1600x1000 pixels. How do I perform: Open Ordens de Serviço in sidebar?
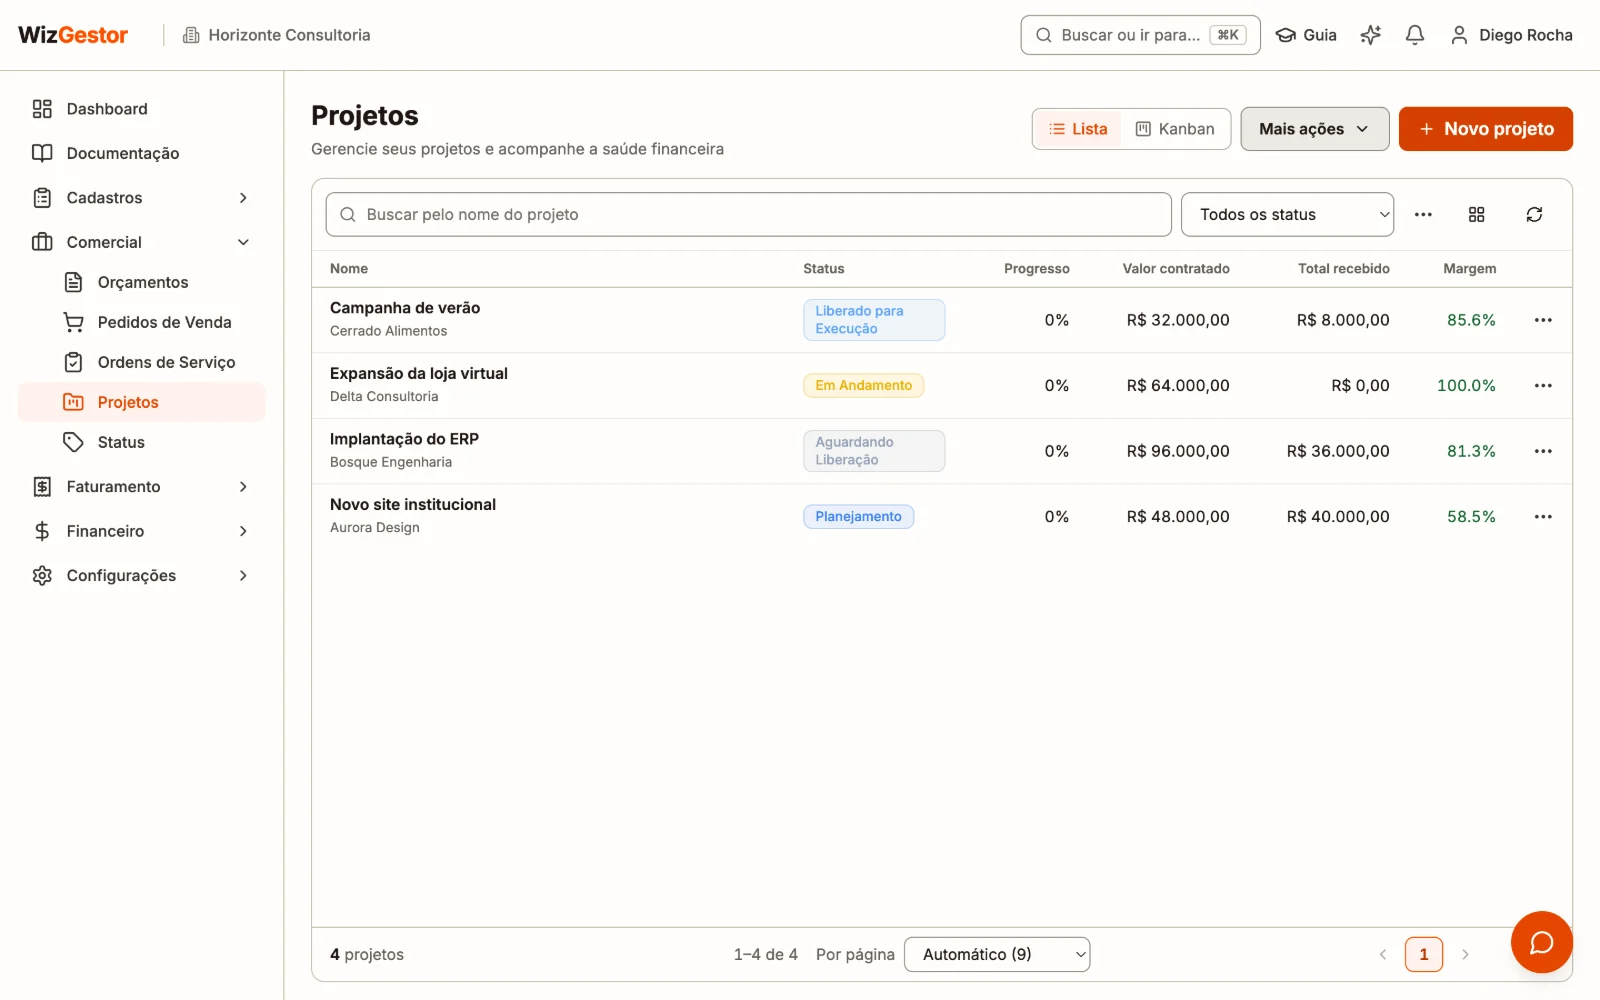pyautogui.click(x=142, y=362)
